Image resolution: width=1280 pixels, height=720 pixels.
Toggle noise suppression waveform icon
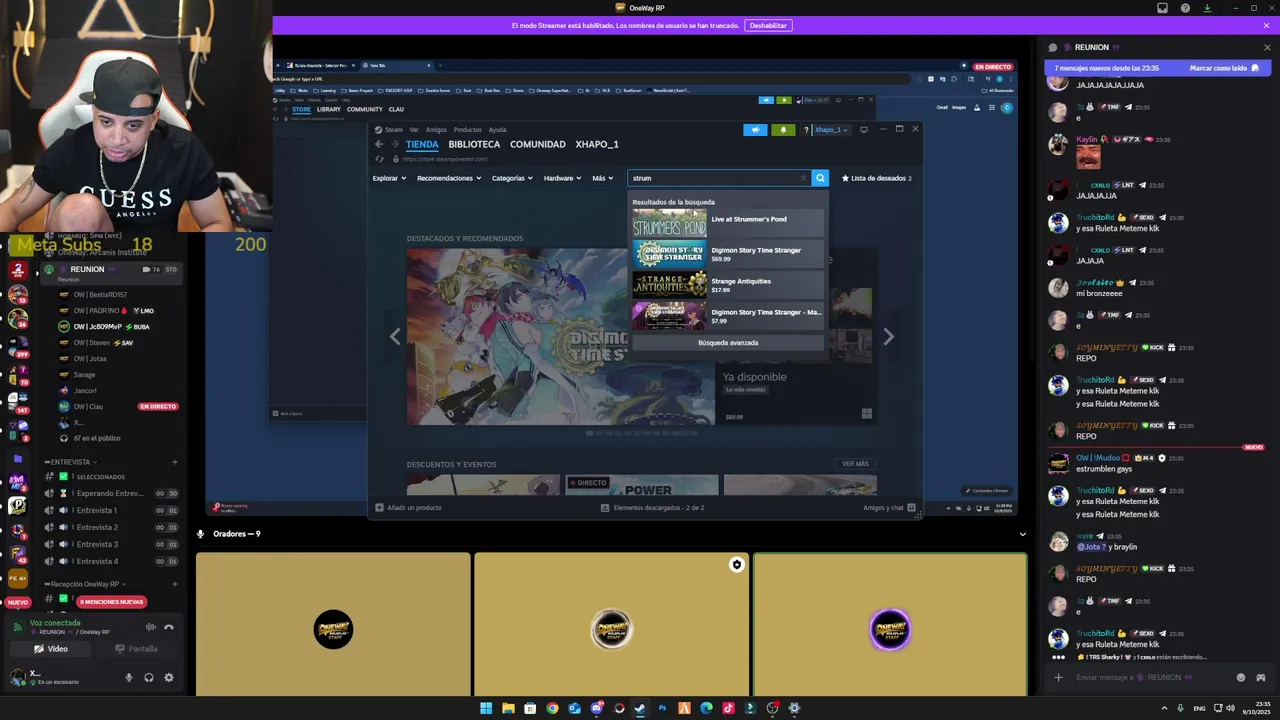151,627
